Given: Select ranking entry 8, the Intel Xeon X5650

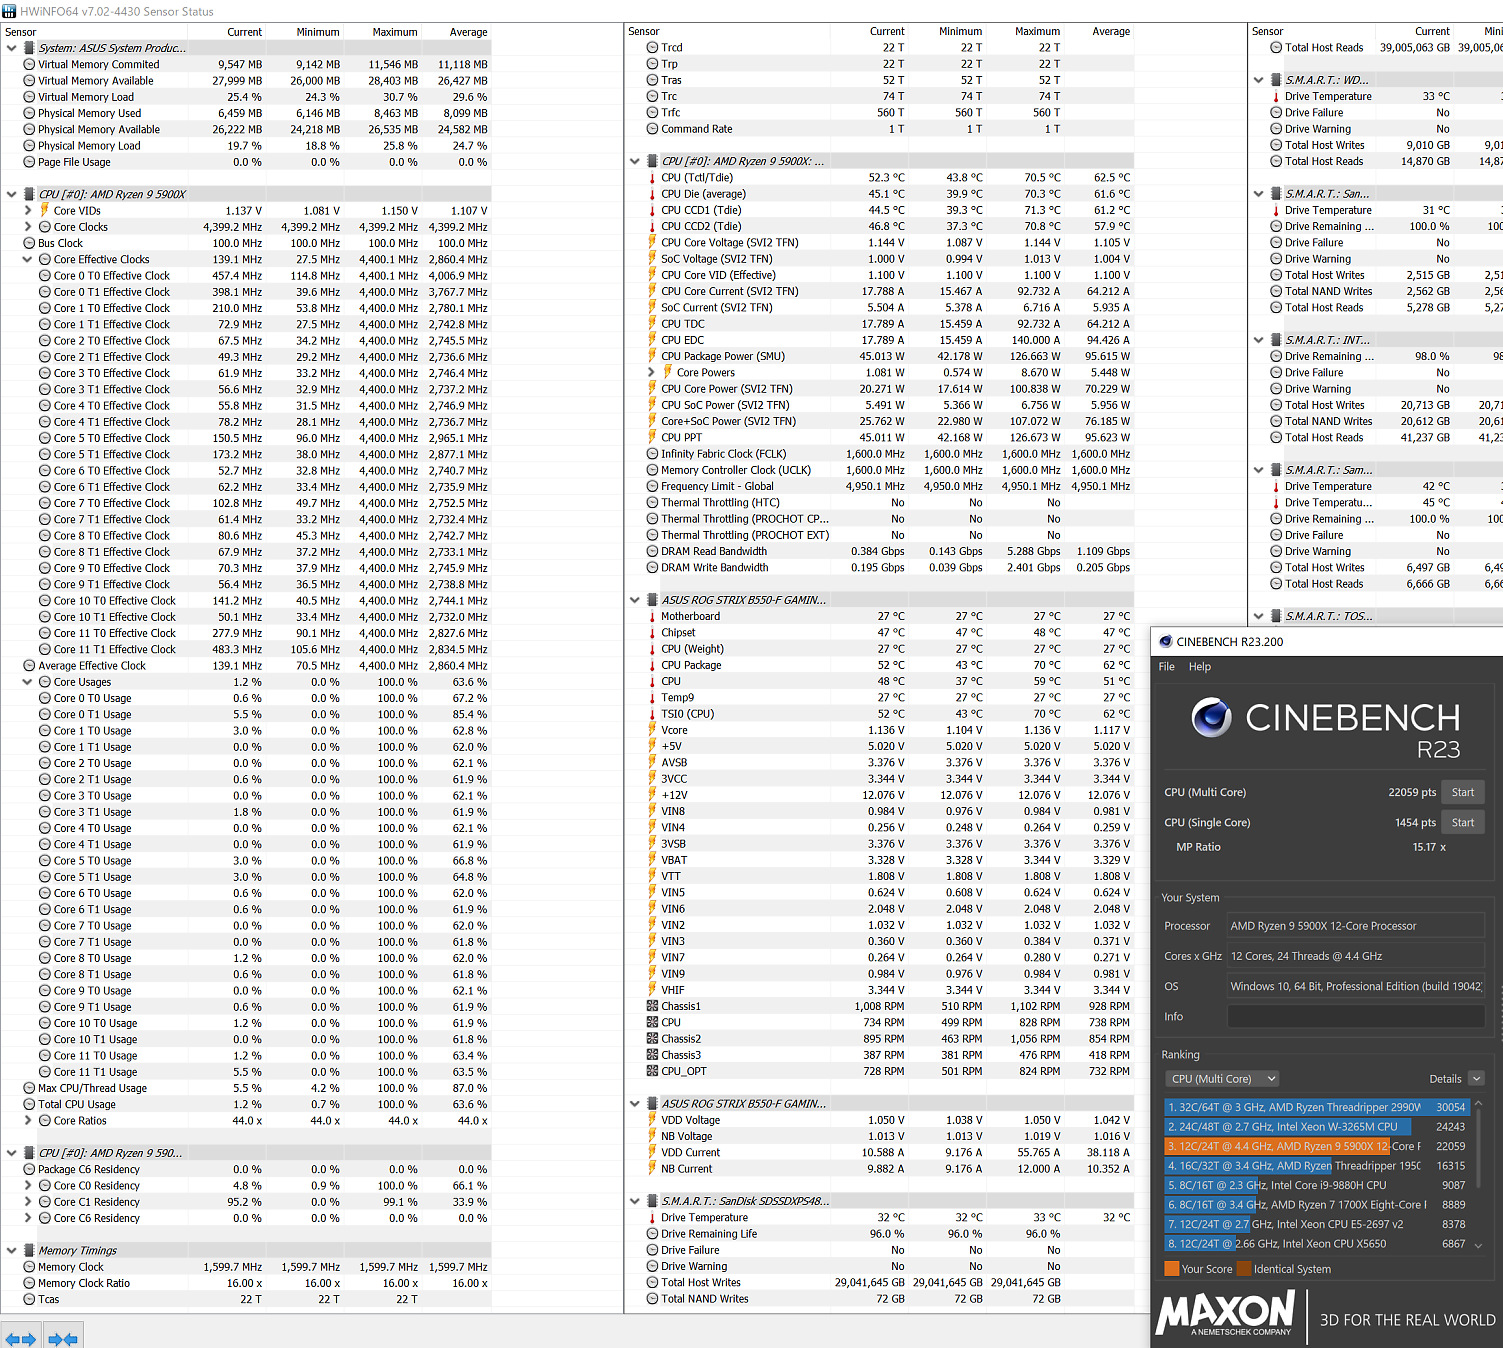Looking at the screenshot, I should point(1317,1245).
